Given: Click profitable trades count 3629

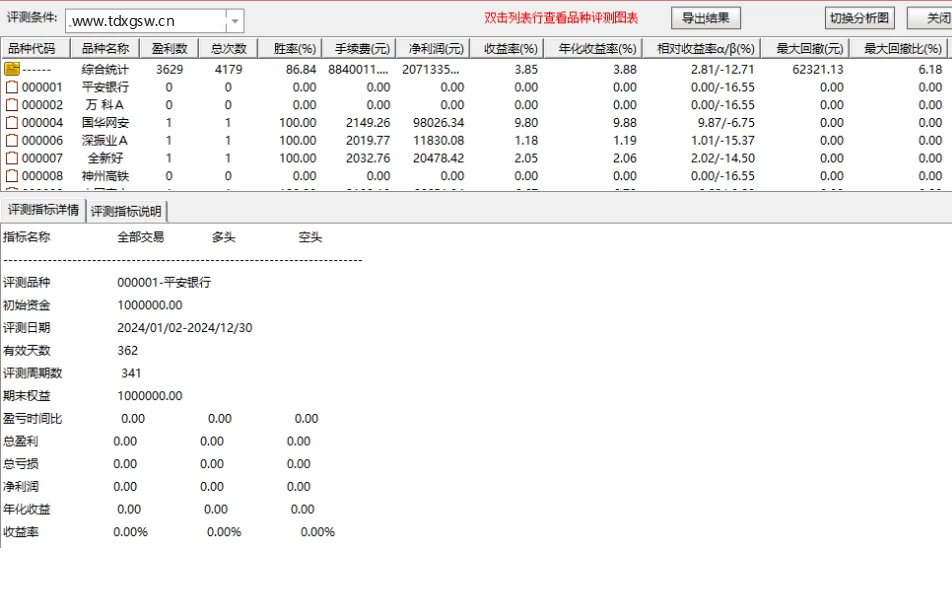Looking at the screenshot, I should 169,70.
